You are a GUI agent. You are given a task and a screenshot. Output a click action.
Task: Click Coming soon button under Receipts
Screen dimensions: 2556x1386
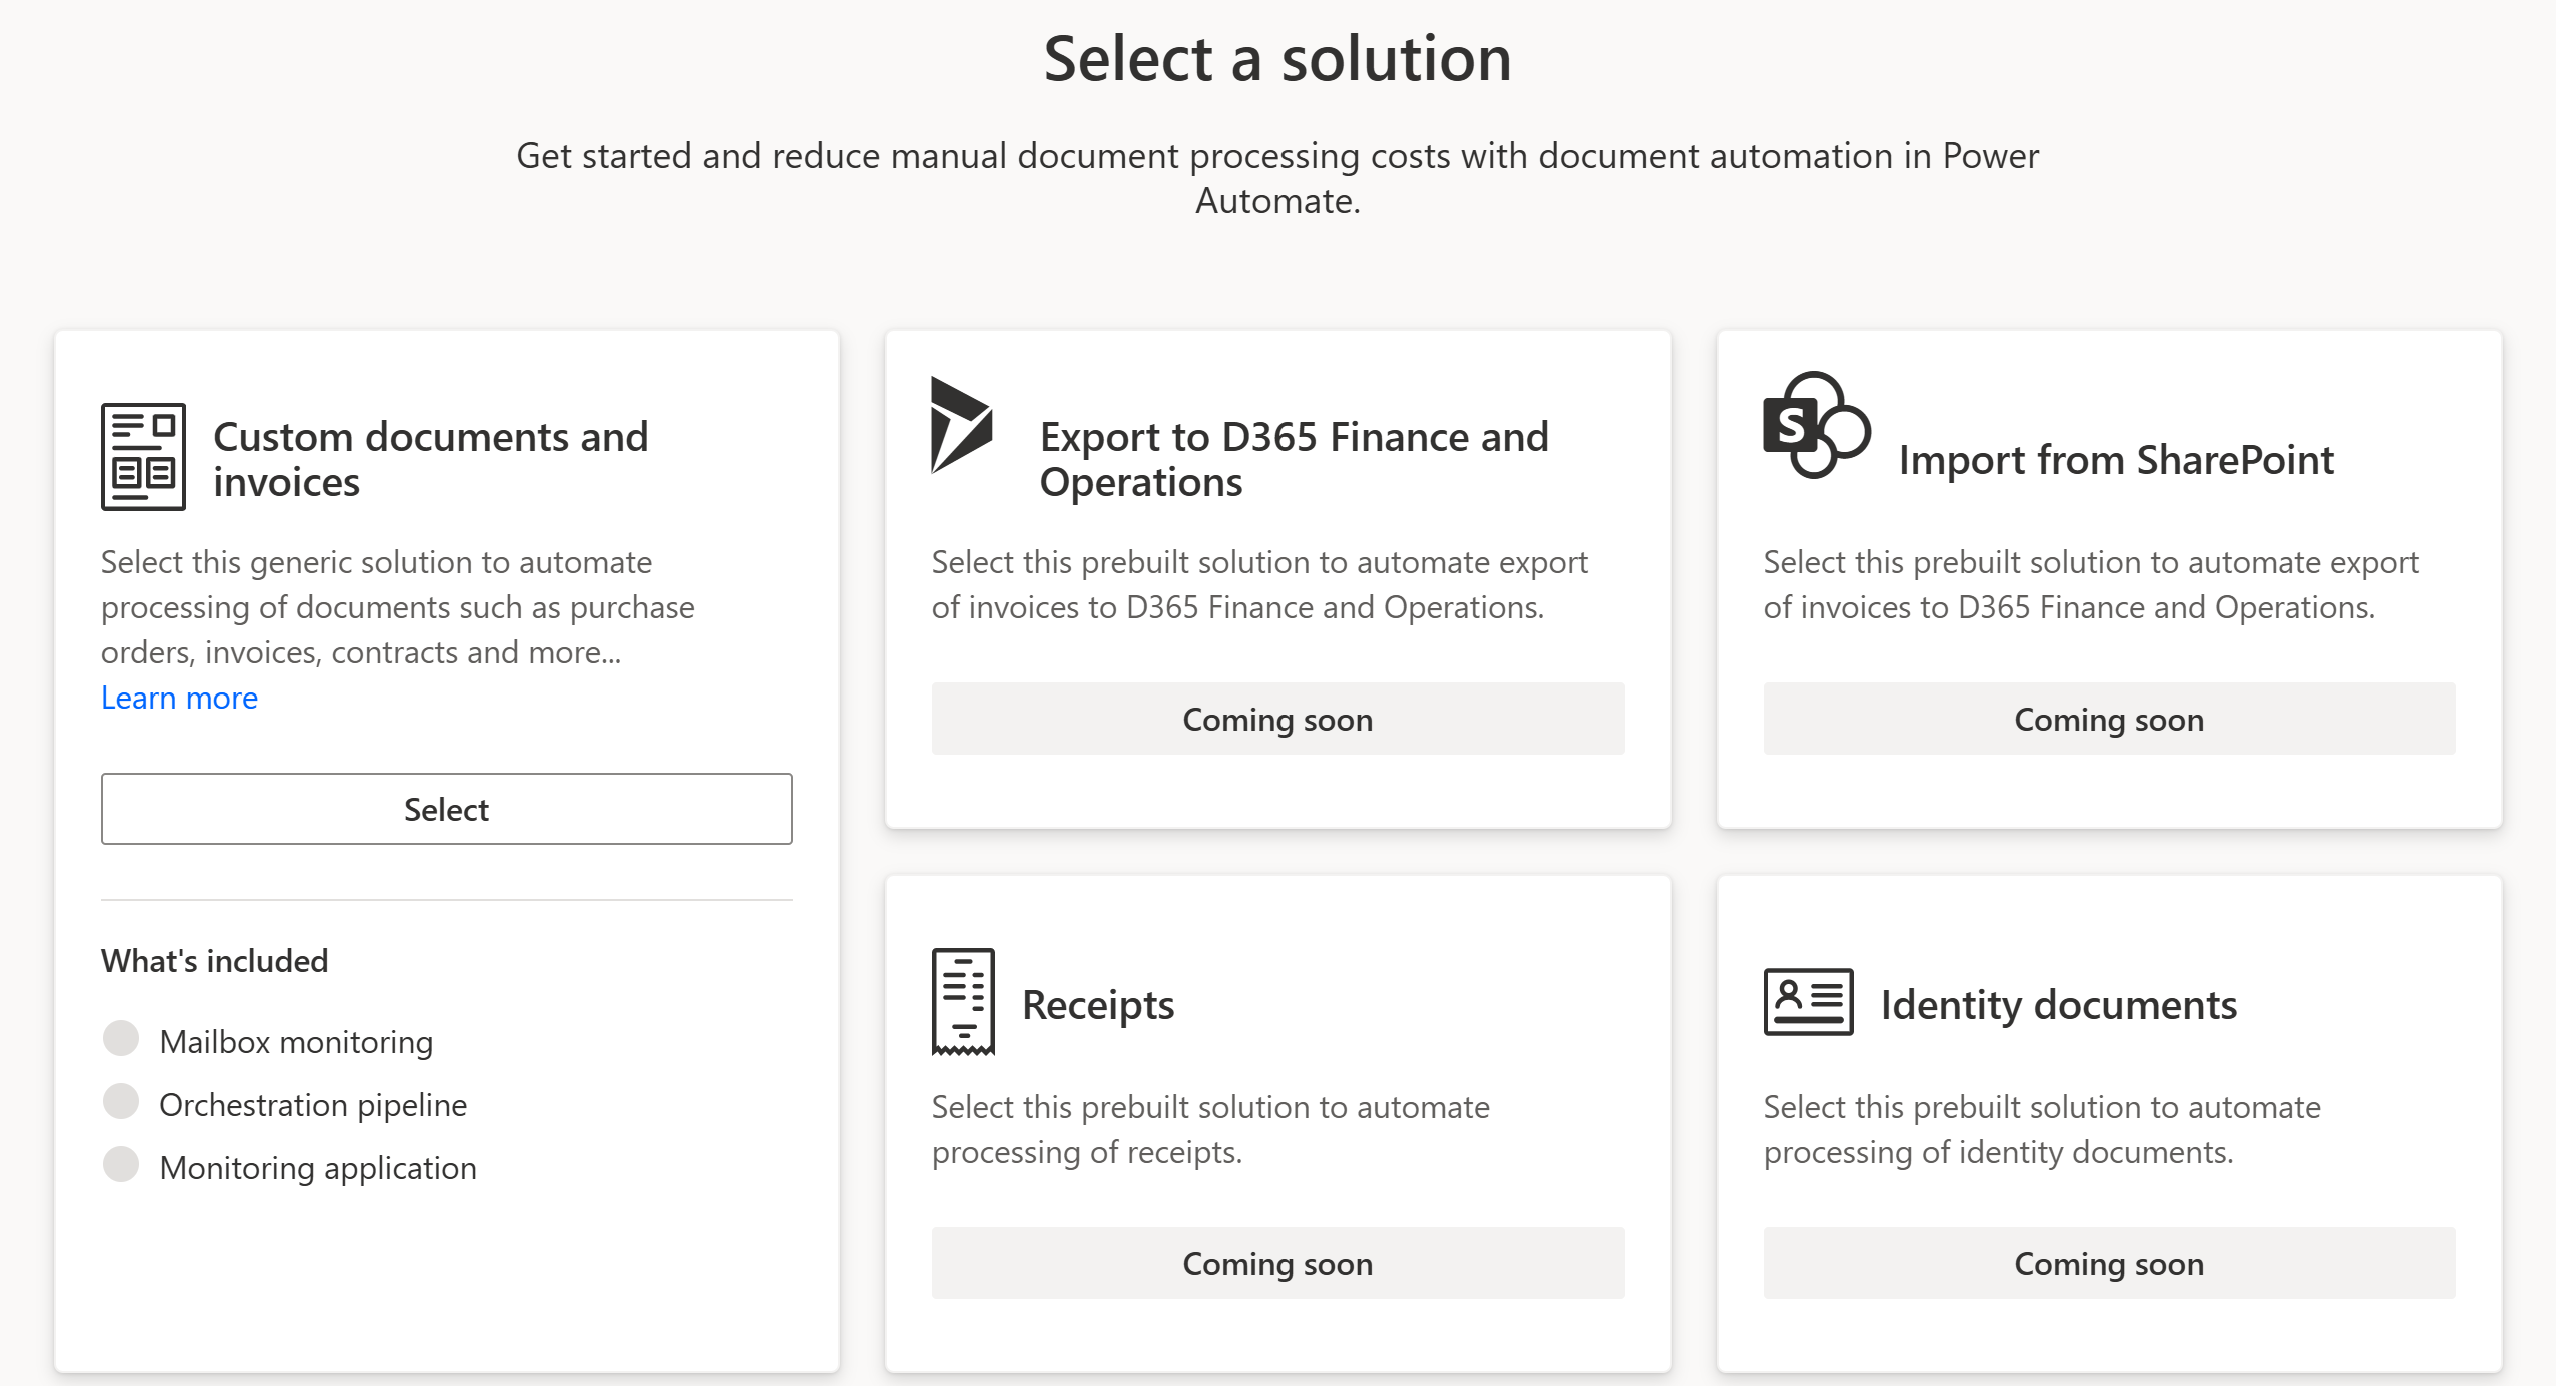(1277, 1263)
